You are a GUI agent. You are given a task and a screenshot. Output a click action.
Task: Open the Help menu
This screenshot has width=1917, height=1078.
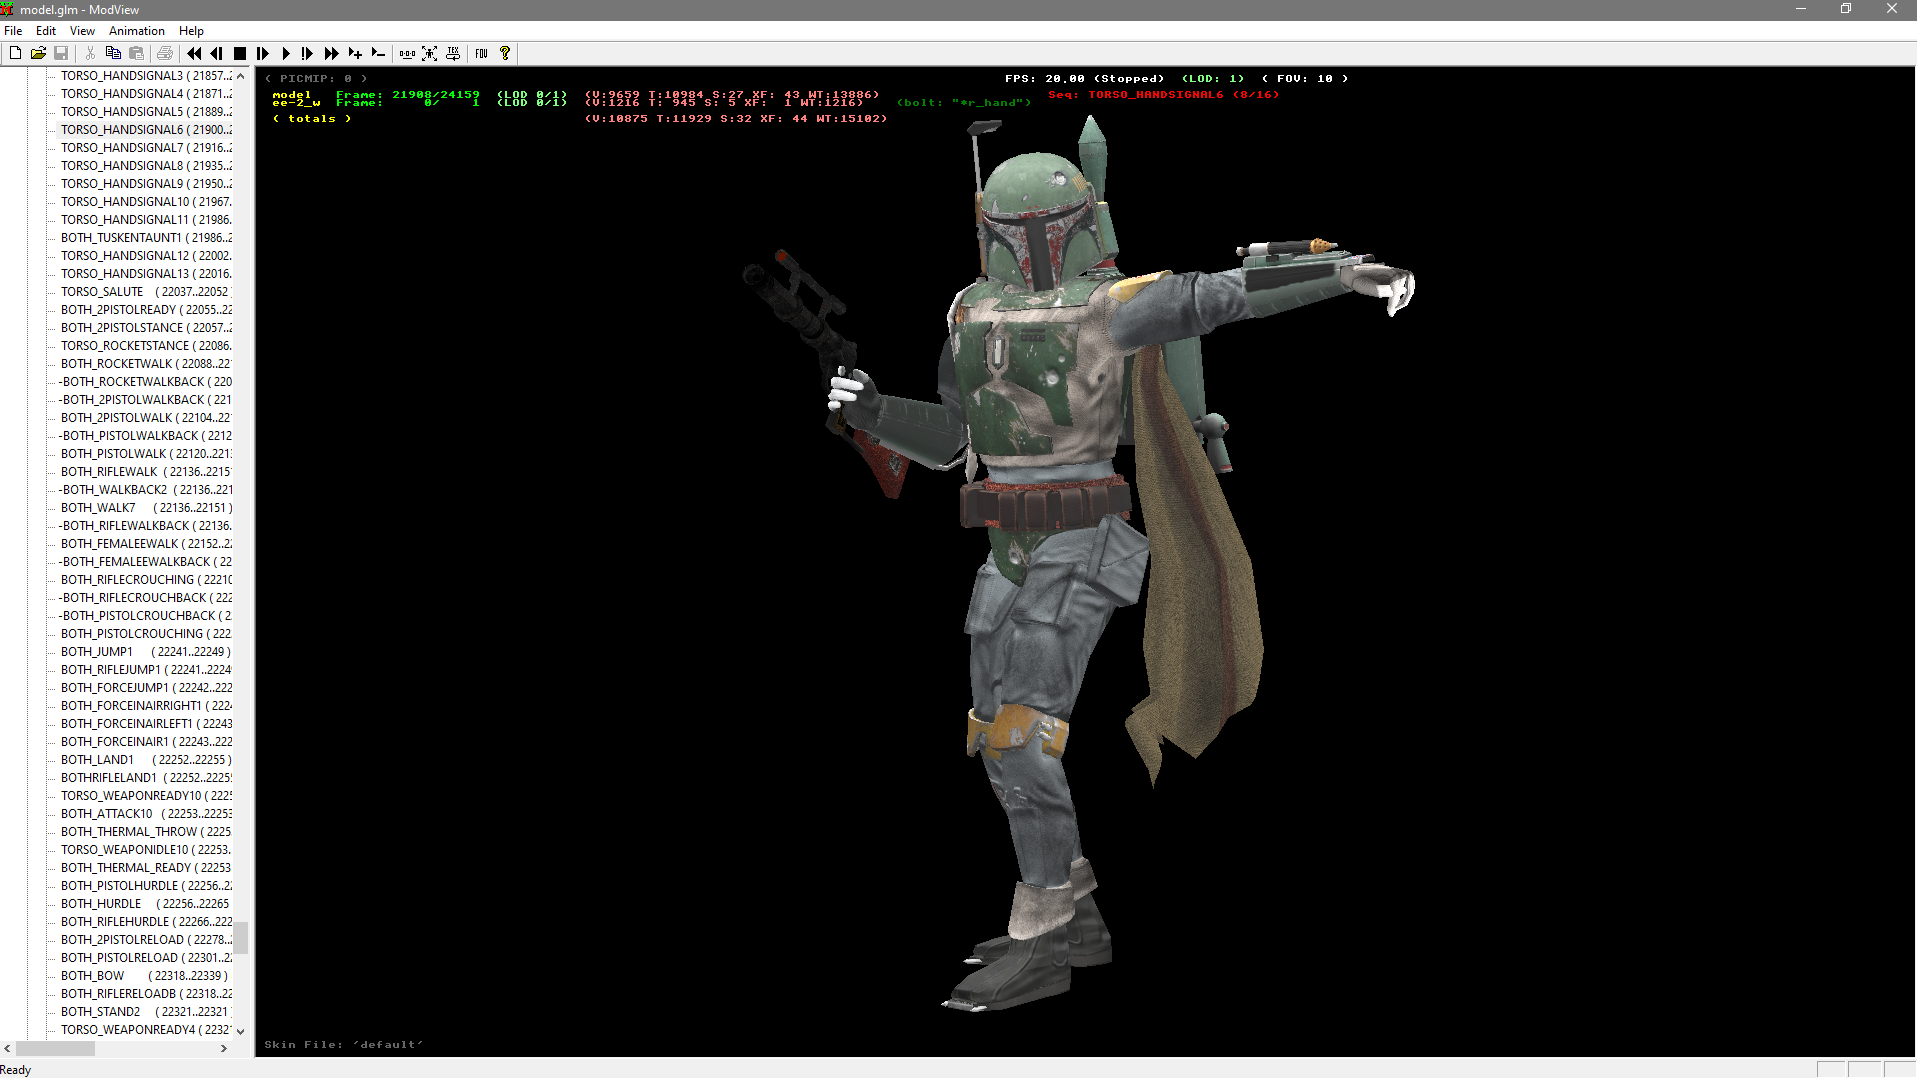click(x=191, y=31)
